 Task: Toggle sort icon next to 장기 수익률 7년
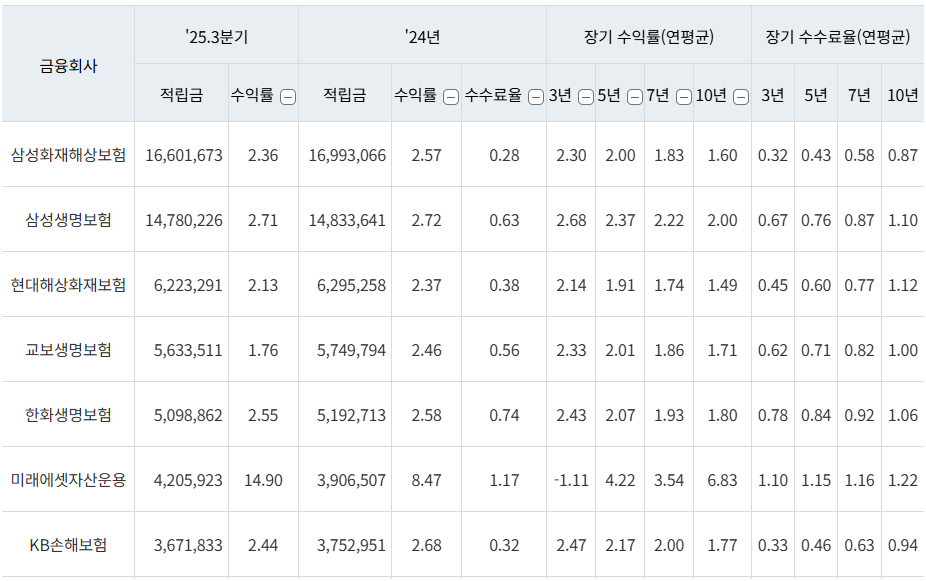pos(684,97)
